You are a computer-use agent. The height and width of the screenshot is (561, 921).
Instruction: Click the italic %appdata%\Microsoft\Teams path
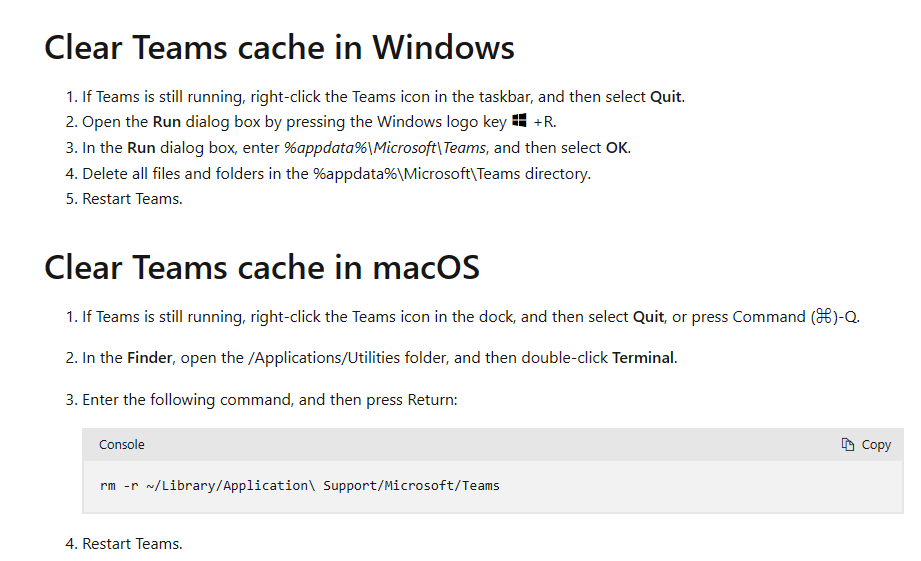(385, 147)
